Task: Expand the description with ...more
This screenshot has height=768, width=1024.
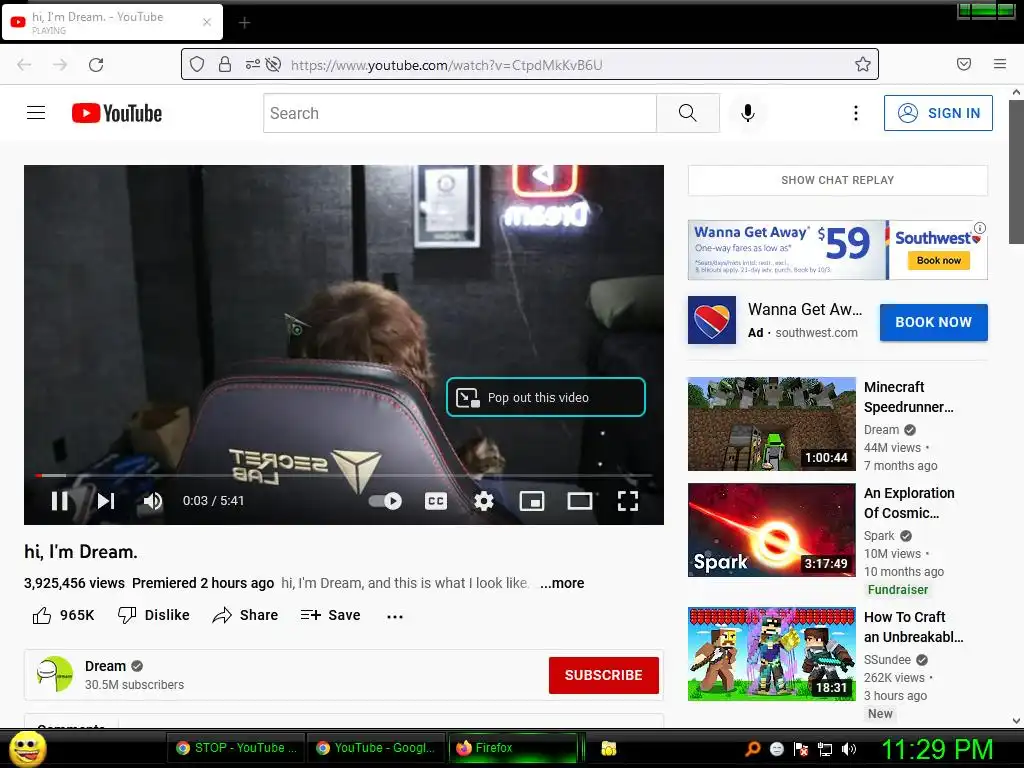Action: pos(562,583)
